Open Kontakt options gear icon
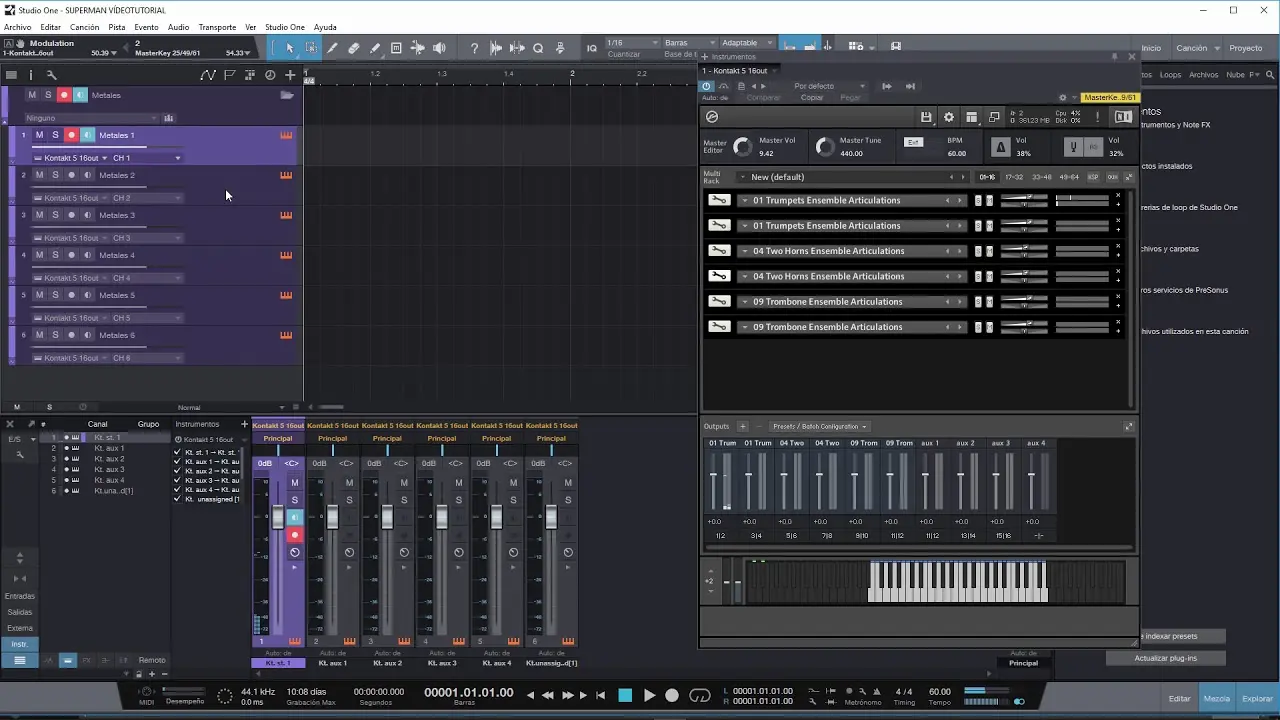The image size is (1280, 720). (949, 117)
